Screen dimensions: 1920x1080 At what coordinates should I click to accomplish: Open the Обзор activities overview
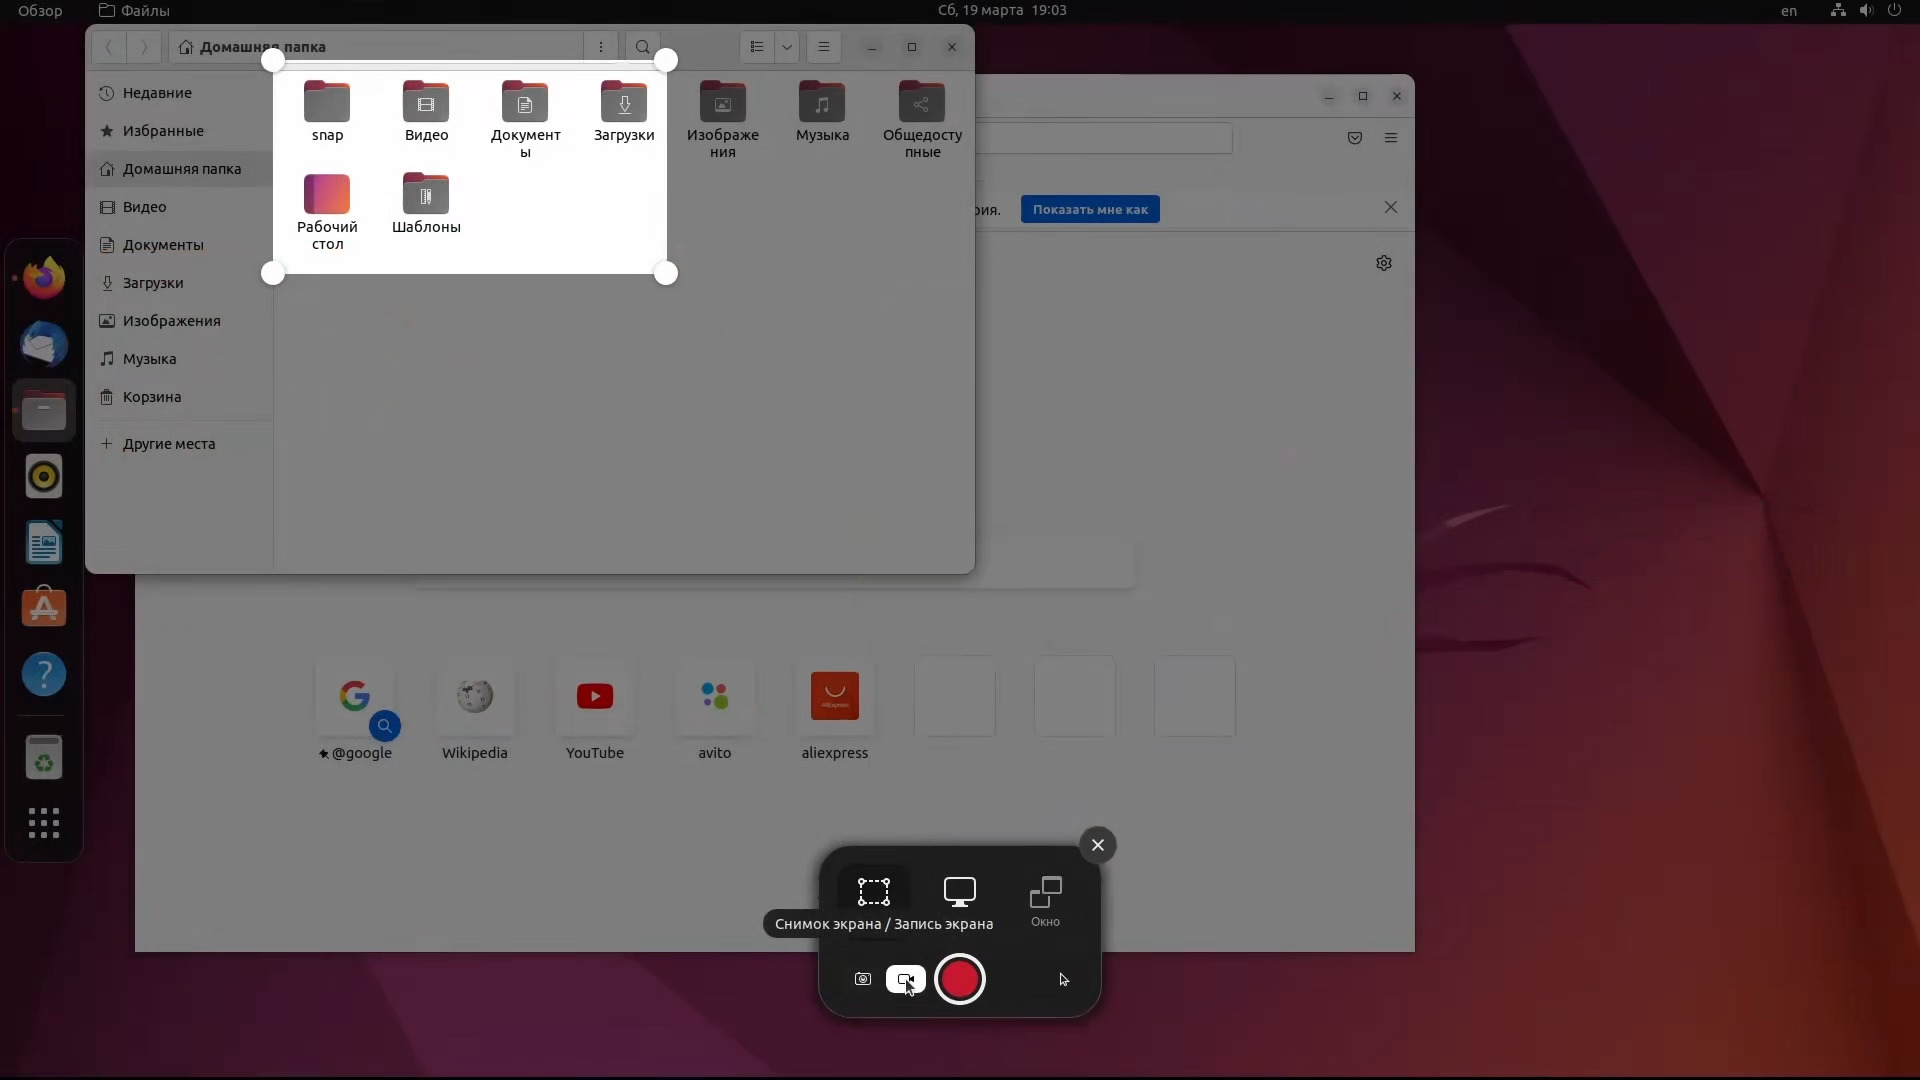pyautogui.click(x=40, y=11)
